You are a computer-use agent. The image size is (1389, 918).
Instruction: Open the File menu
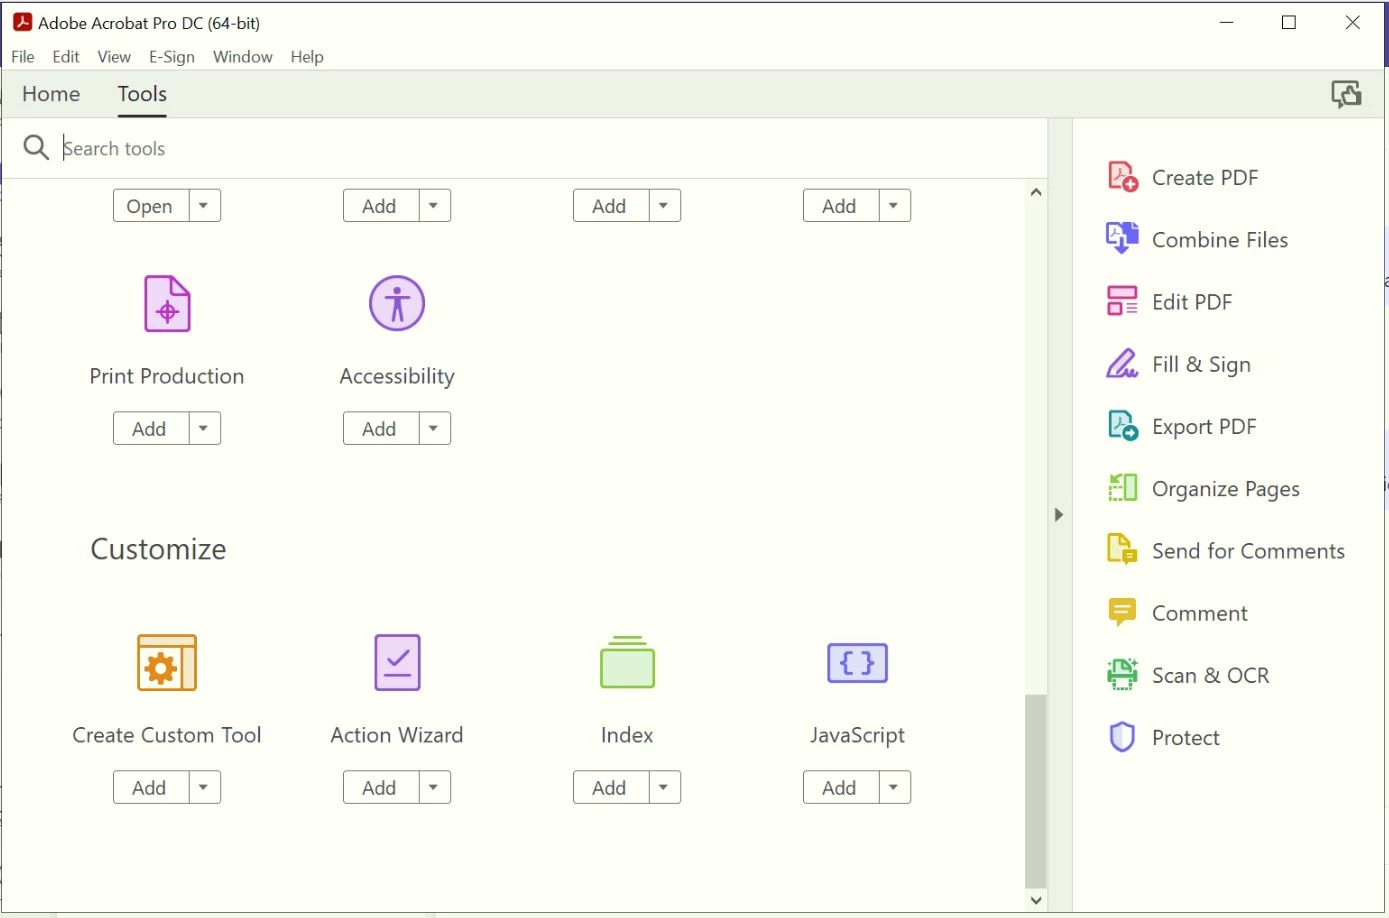click(x=23, y=57)
